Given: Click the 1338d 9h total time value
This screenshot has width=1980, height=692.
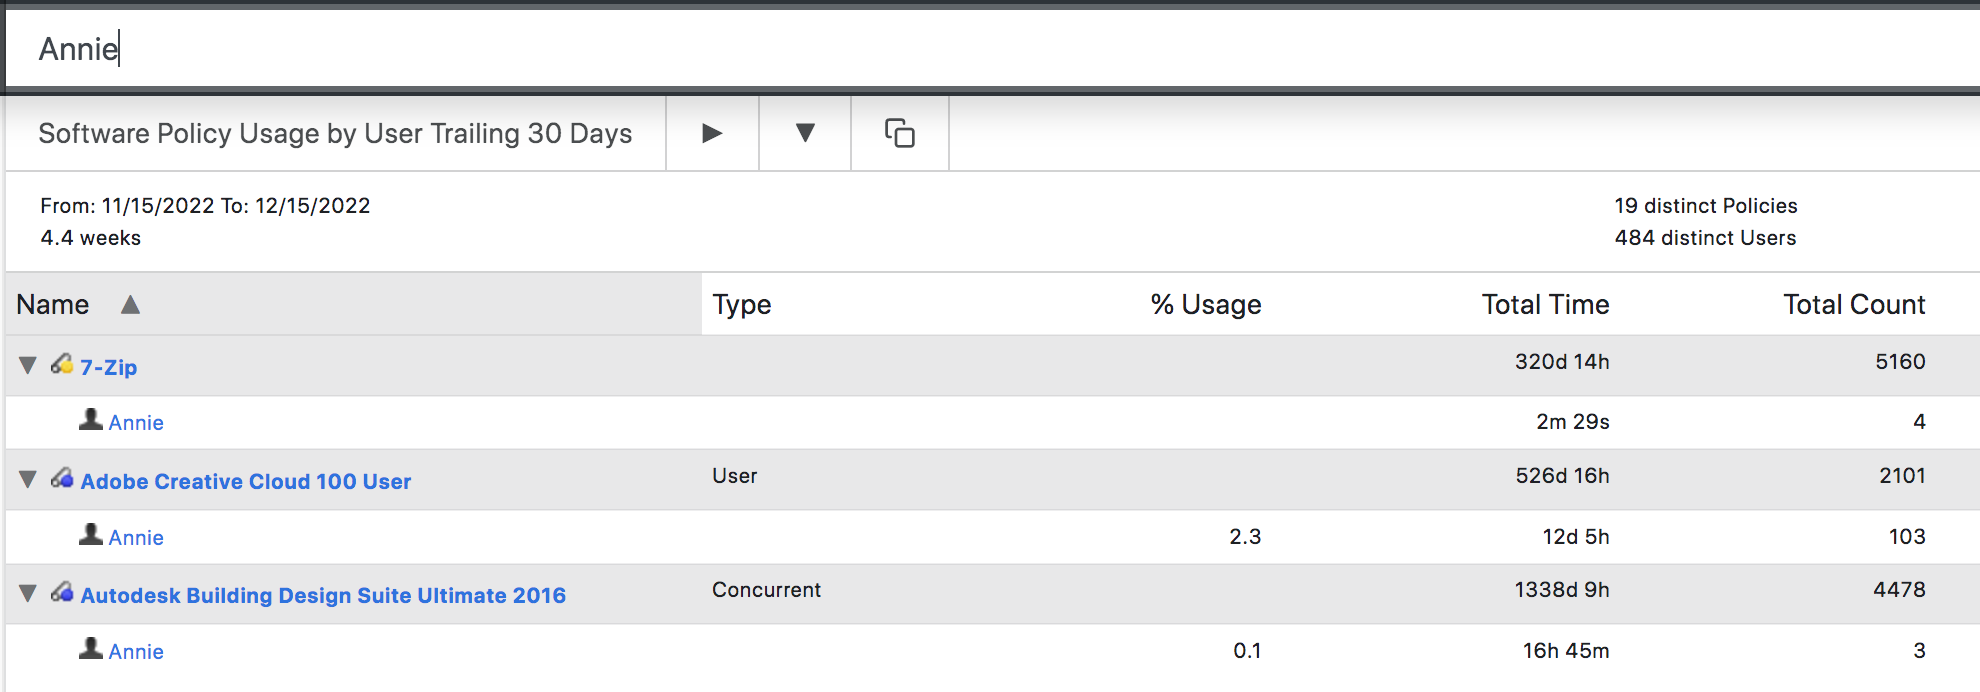Looking at the screenshot, I should (x=1562, y=590).
